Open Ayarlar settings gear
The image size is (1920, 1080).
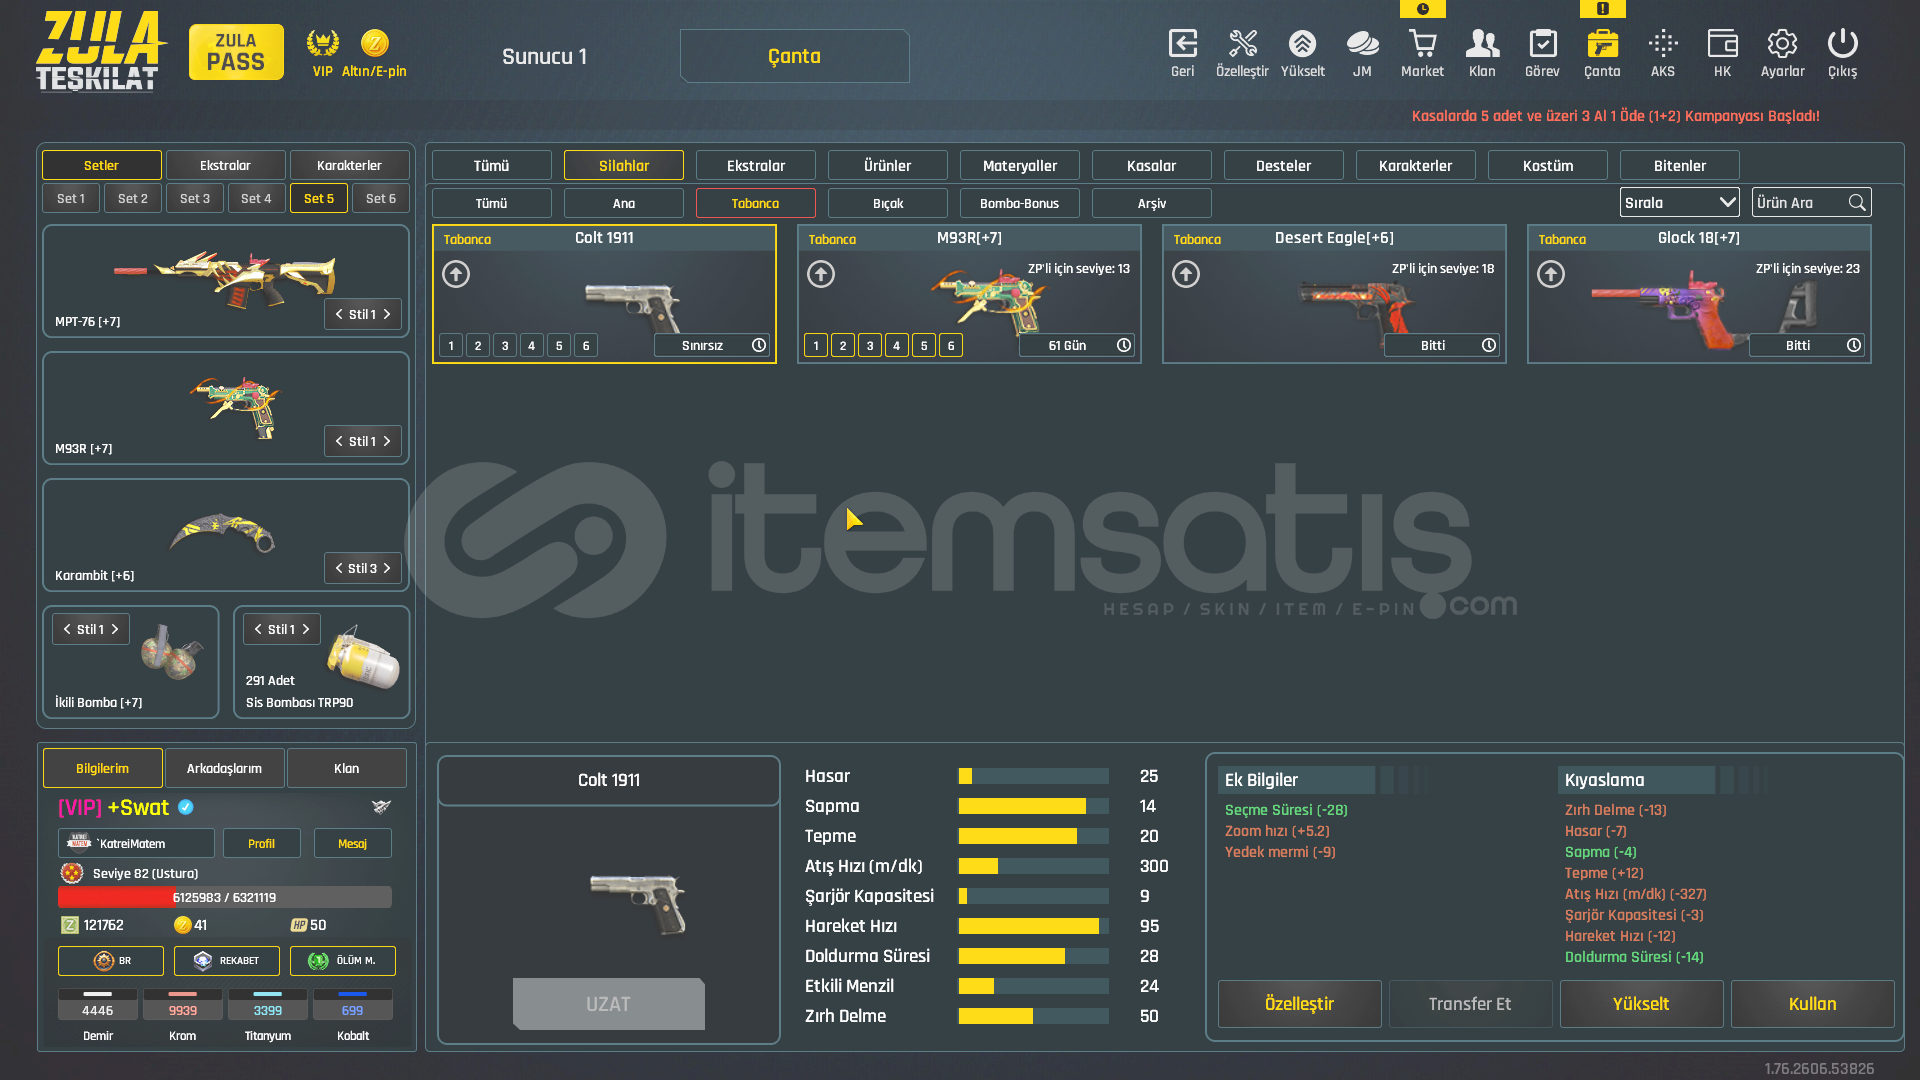coord(1782,44)
